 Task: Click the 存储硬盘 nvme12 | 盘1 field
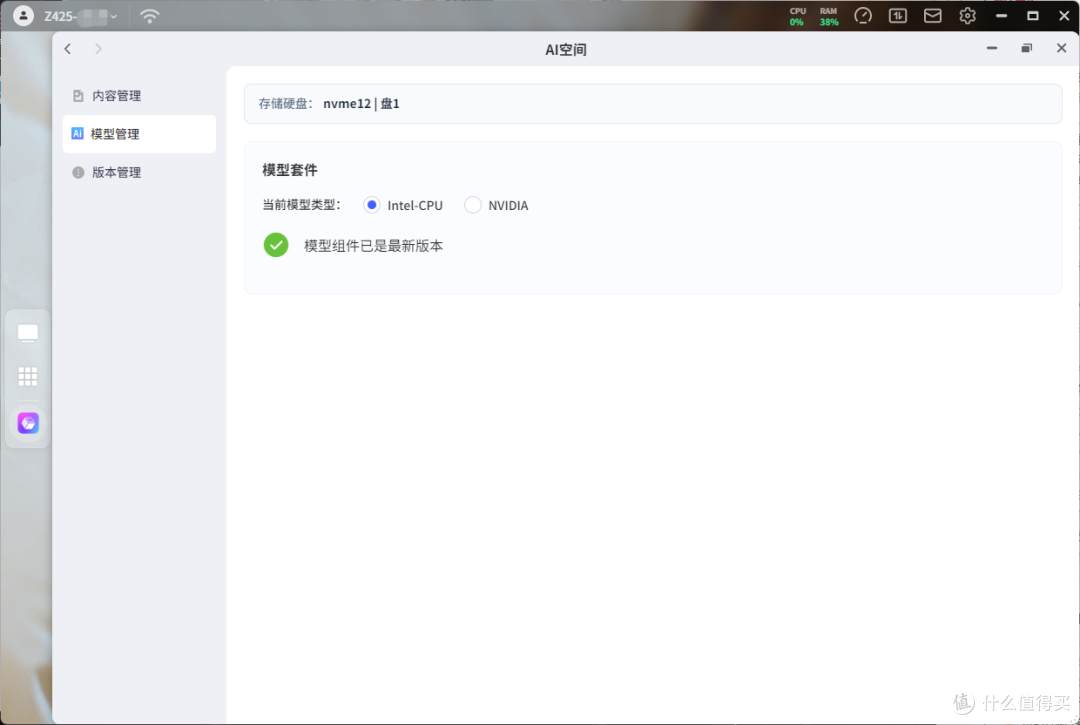pos(653,104)
